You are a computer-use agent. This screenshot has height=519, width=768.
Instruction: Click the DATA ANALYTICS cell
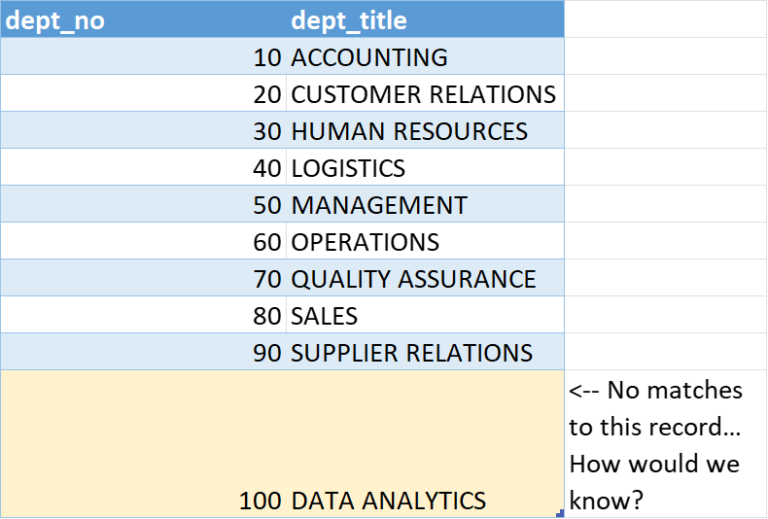(425, 443)
